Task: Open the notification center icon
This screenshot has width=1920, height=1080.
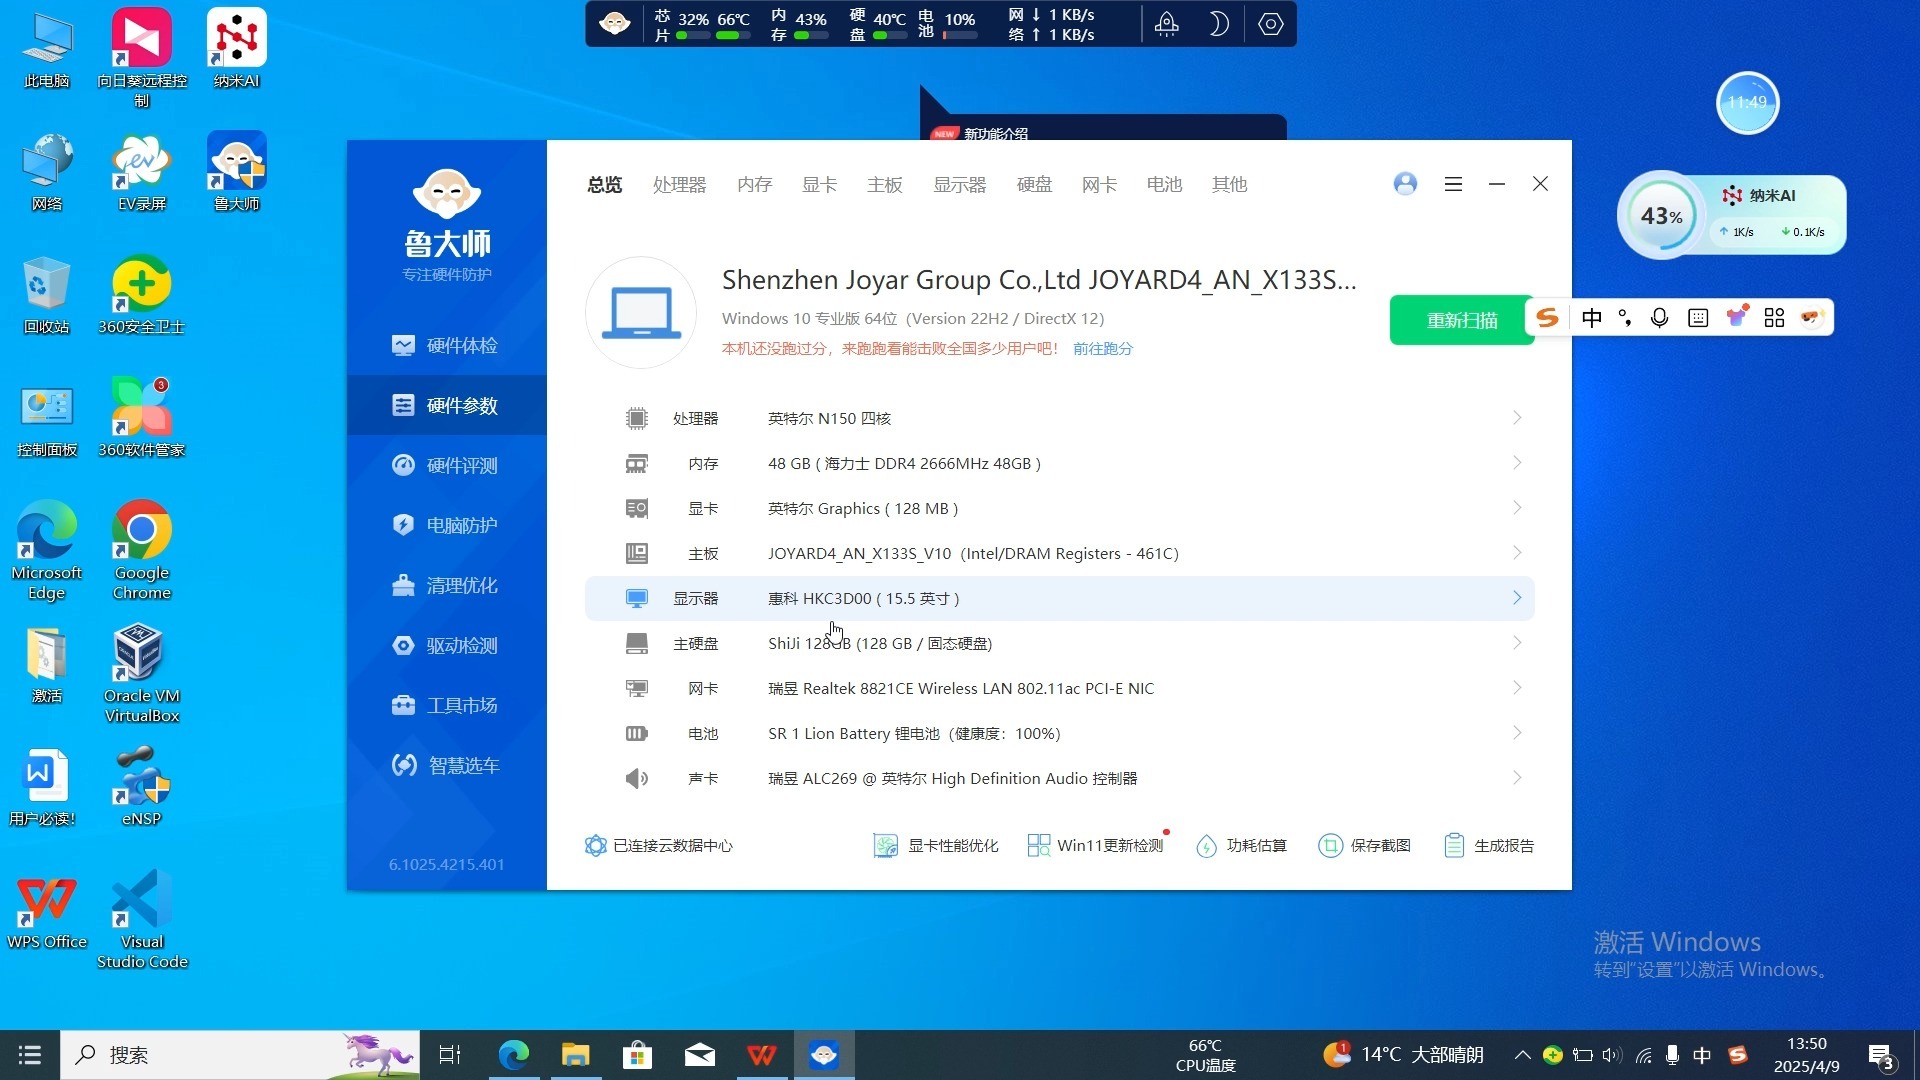Action: click(1881, 1056)
